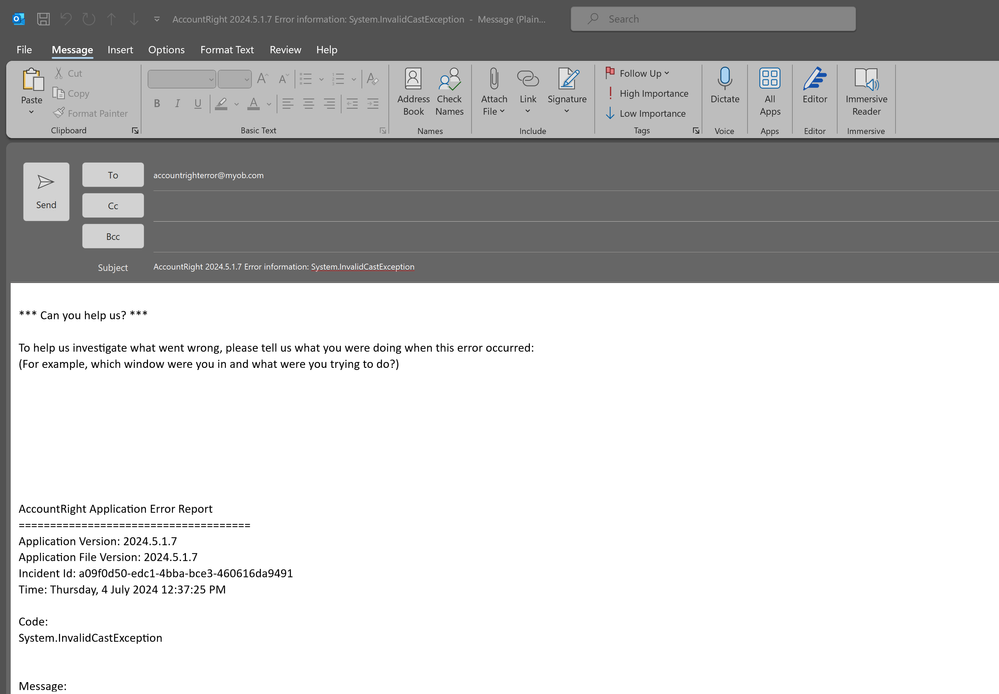The width and height of the screenshot is (999, 694).
Task: Click in the Search box
Action: pyautogui.click(x=713, y=19)
